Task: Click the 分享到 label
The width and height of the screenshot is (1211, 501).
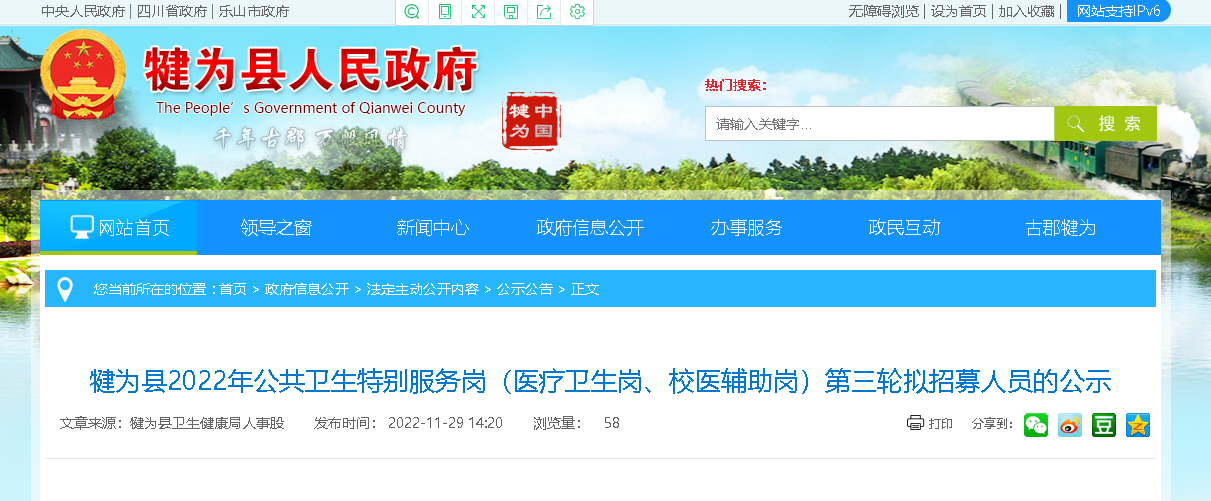Action: pyautogui.click(x=993, y=423)
